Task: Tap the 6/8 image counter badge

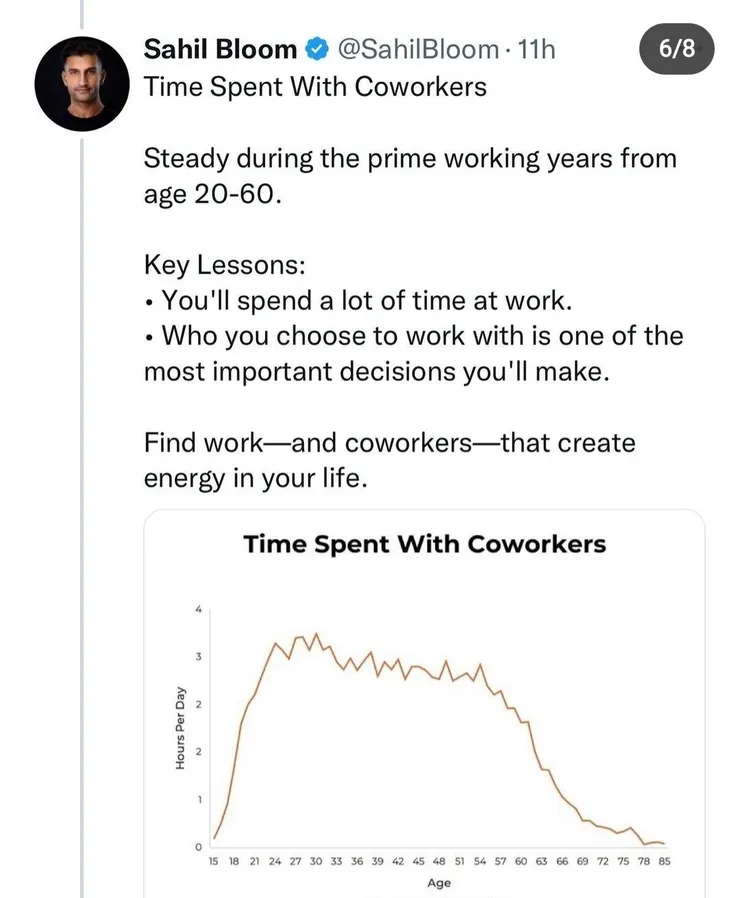Action: pos(677,50)
